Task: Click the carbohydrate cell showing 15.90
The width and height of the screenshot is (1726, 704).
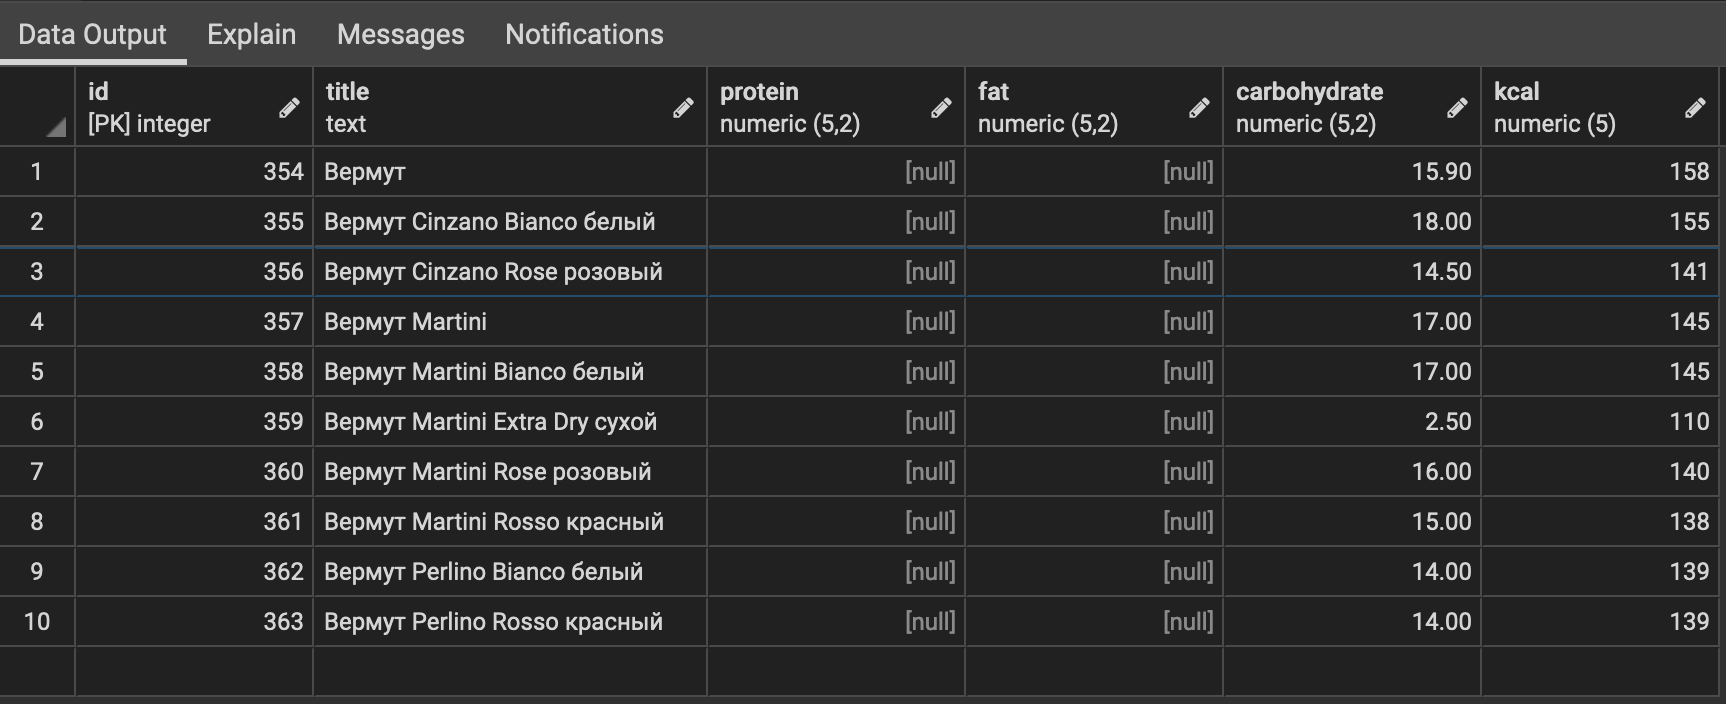Action: pyautogui.click(x=1351, y=172)
